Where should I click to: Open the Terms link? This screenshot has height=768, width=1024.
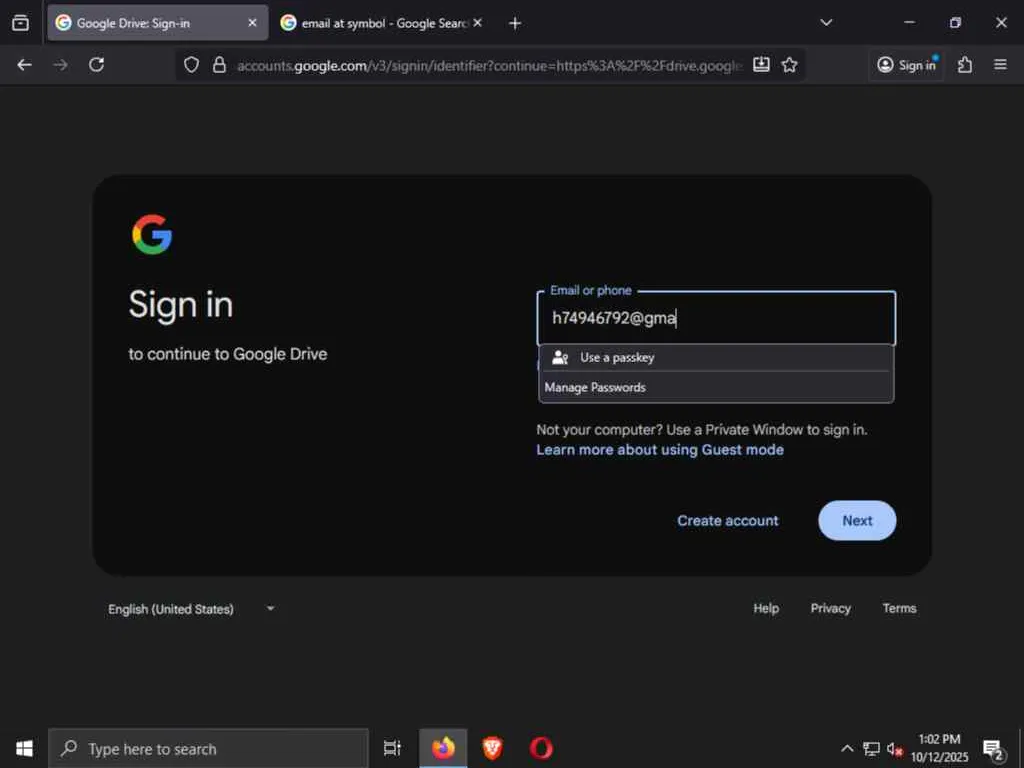(x=899, y=609)
